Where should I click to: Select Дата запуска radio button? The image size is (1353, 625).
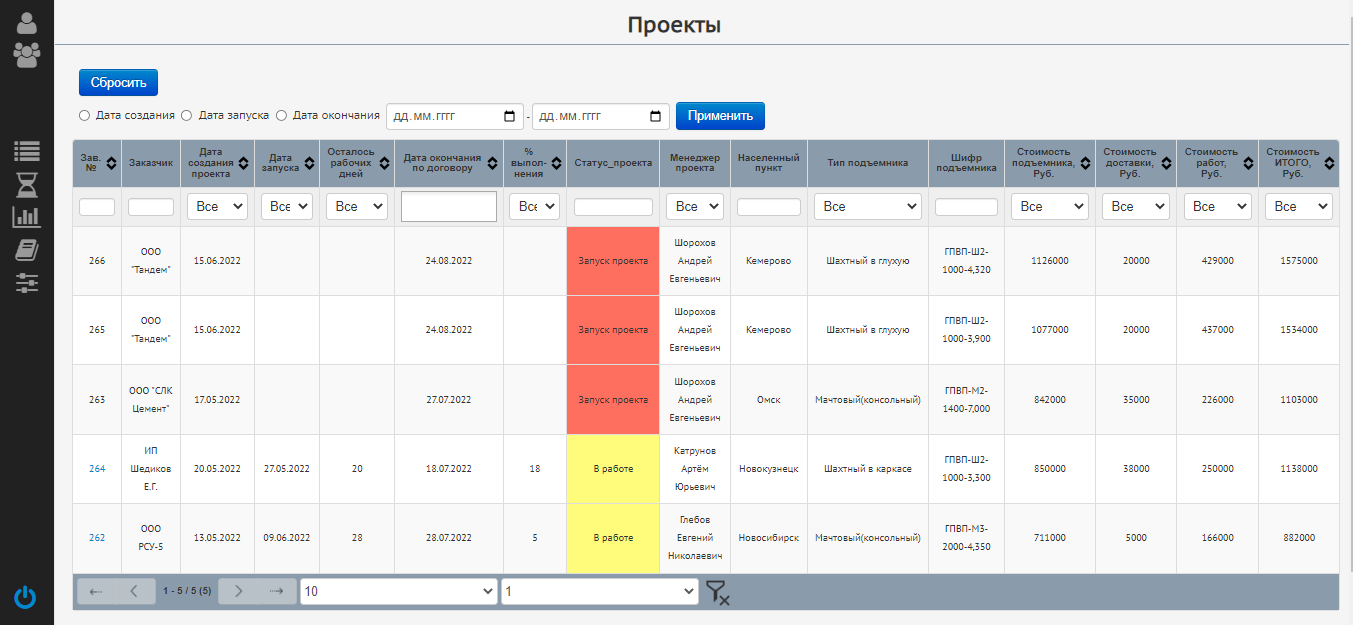tap(186, 116)
